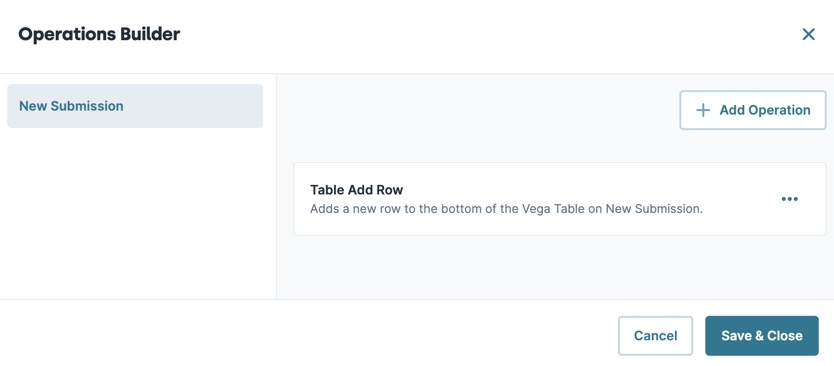Expand the three-dot ellipsis menu on the operation

tap(789, 199)
